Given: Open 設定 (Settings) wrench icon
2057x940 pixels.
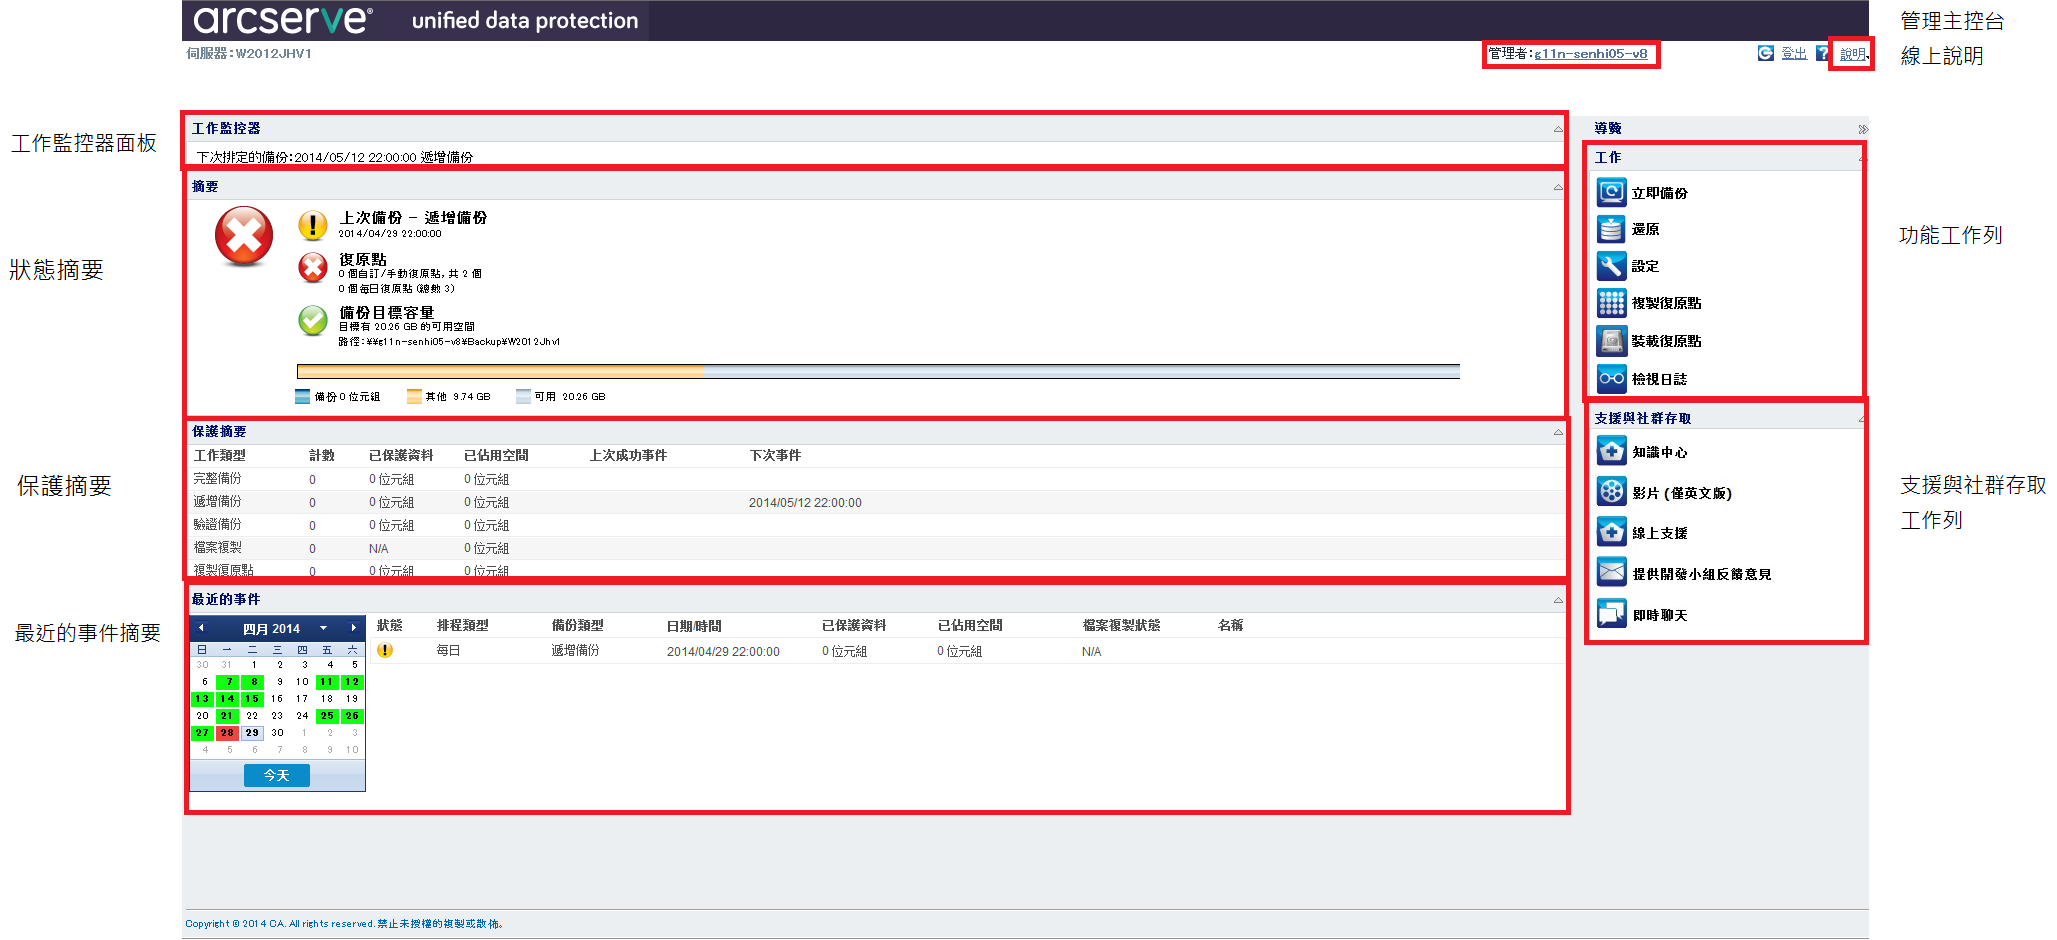Looking at the screenshot, I should [1611, 266].
